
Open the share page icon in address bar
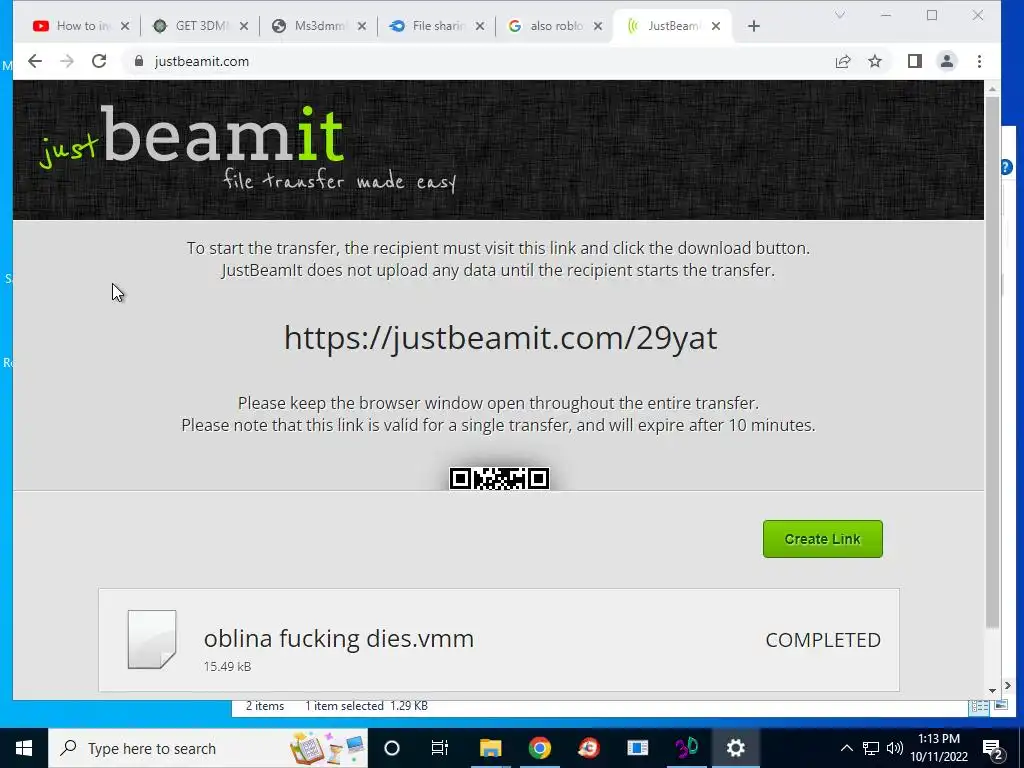coord(843,61)
